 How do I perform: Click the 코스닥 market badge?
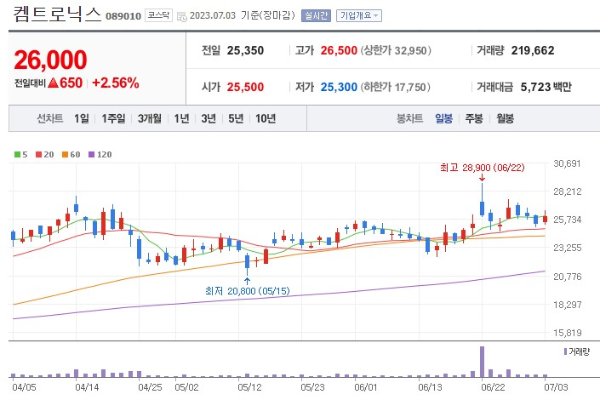point(158,16)
